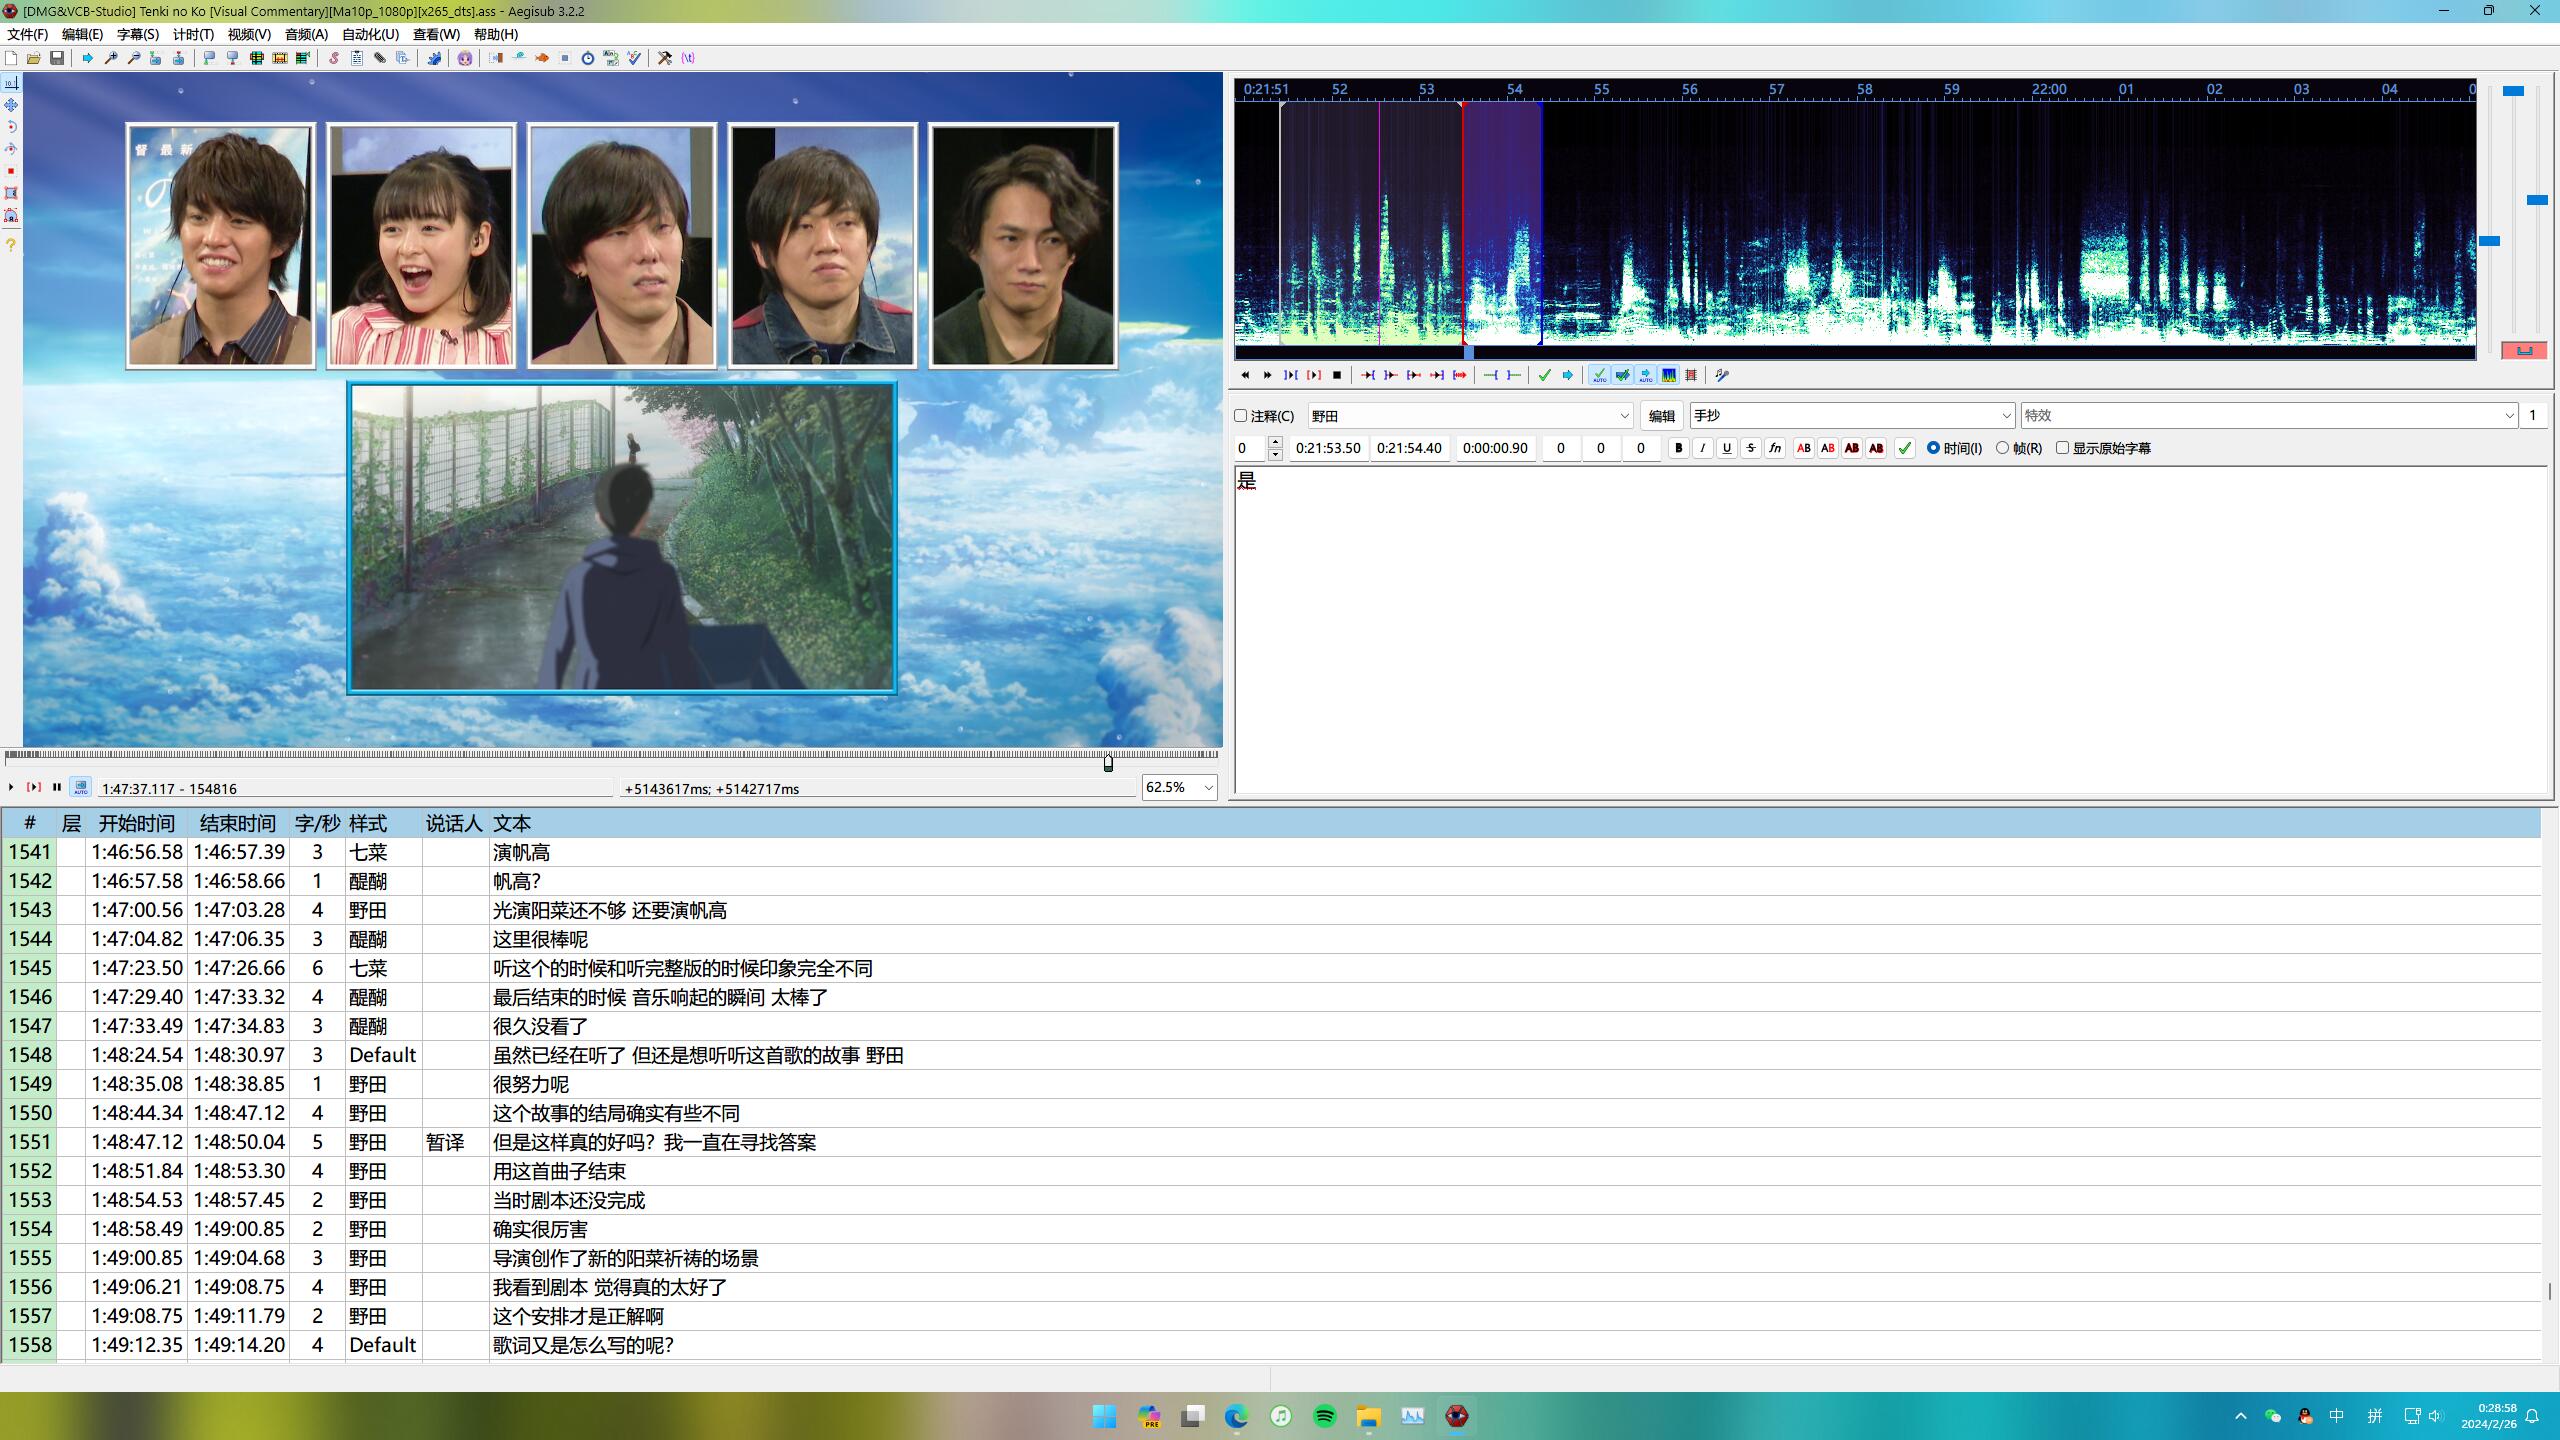
Task: Toggle audio auto-scroll to selected line
Action: point(1645,375)
